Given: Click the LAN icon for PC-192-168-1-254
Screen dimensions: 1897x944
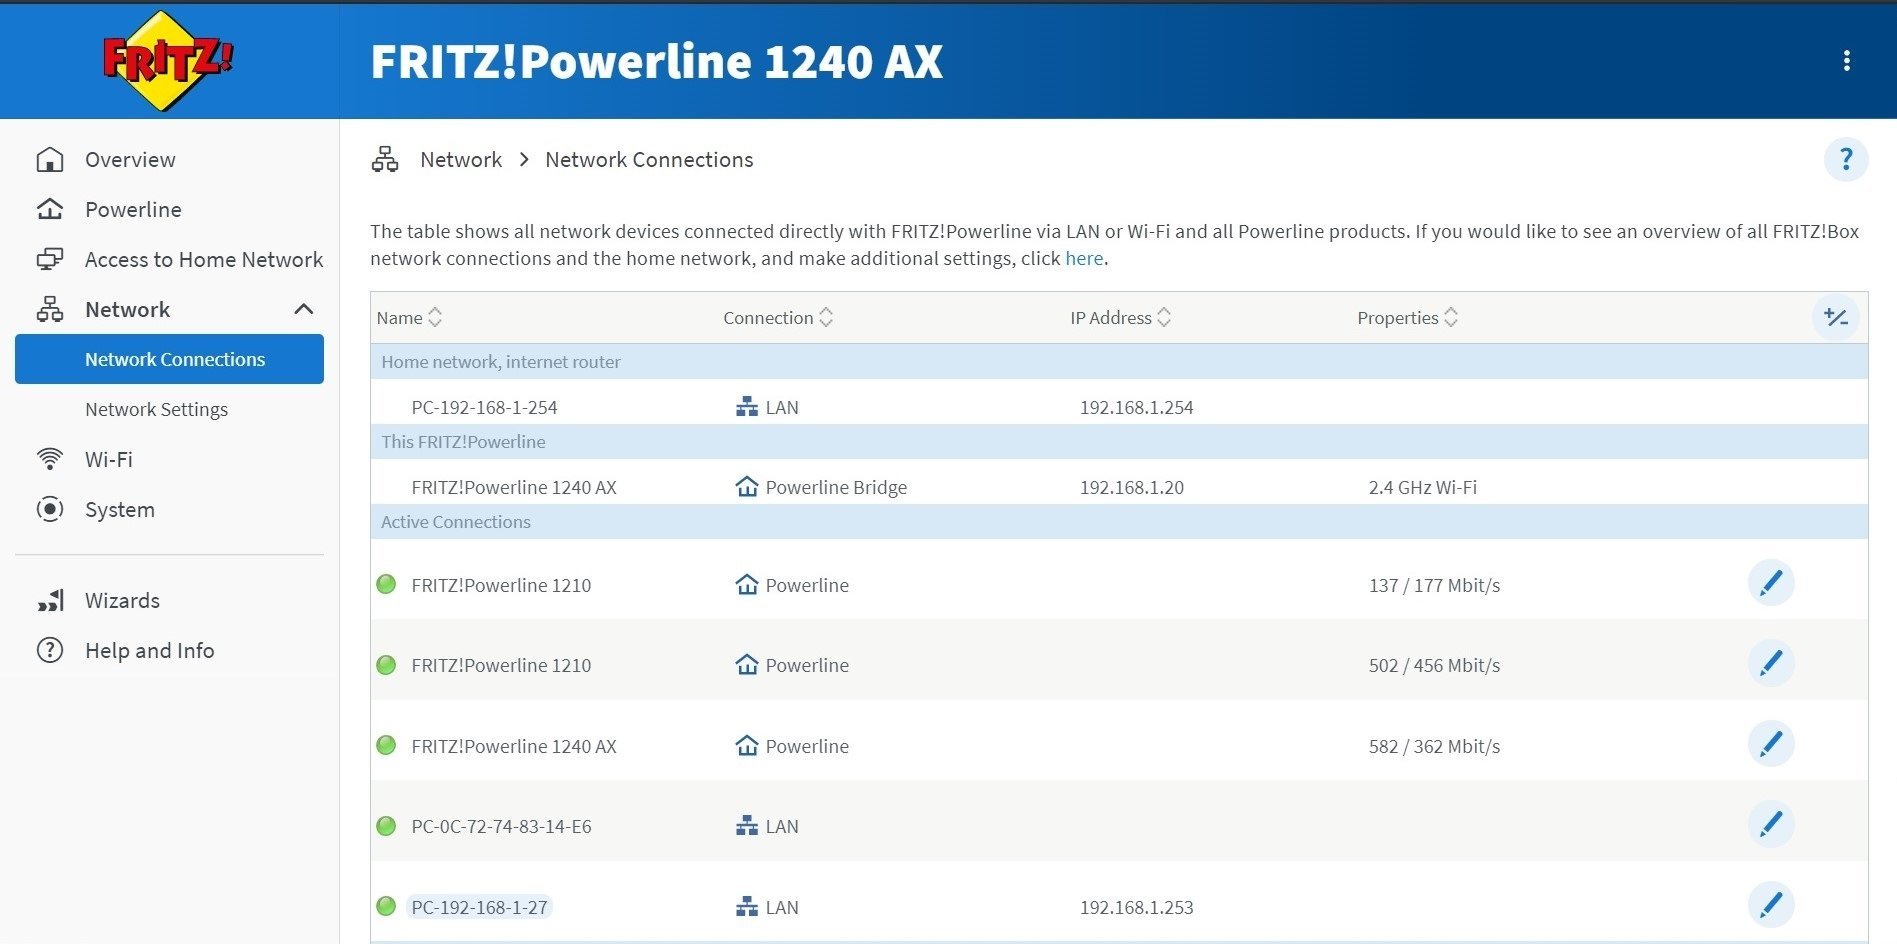Looking at the screenshot, I should 746,407.
